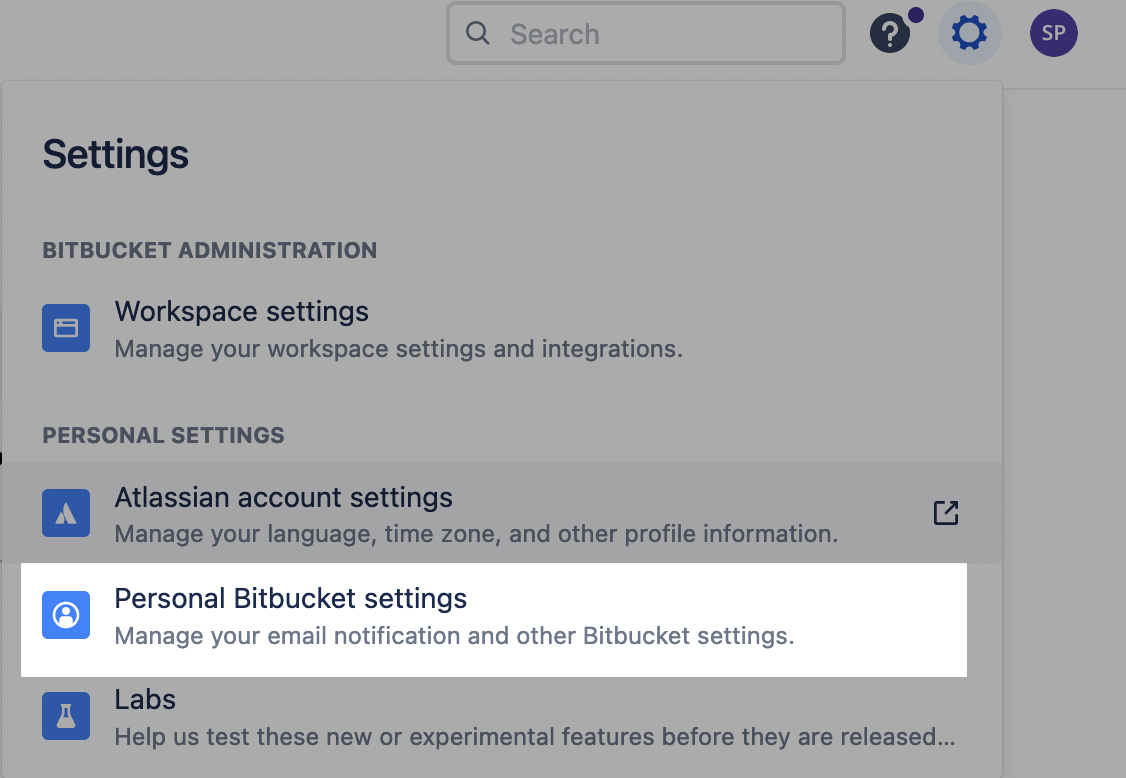Click the Workspace settings window icon
The width and height of the screenshot is (1126, 778).
(x=66, y=328)
